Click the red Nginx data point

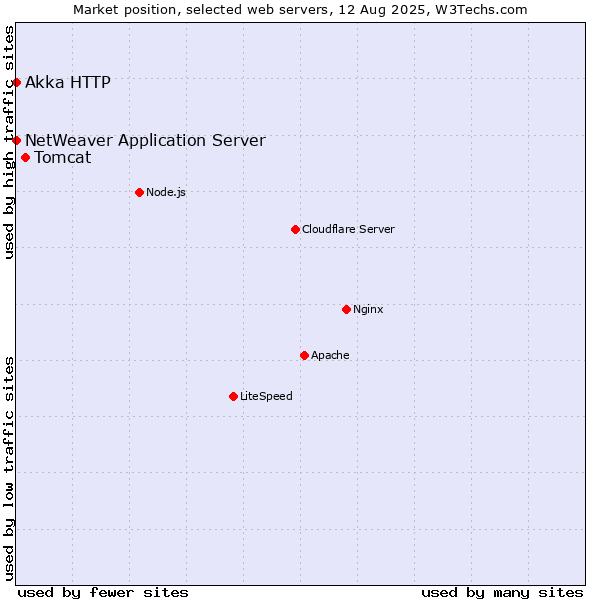click(346, 309)
